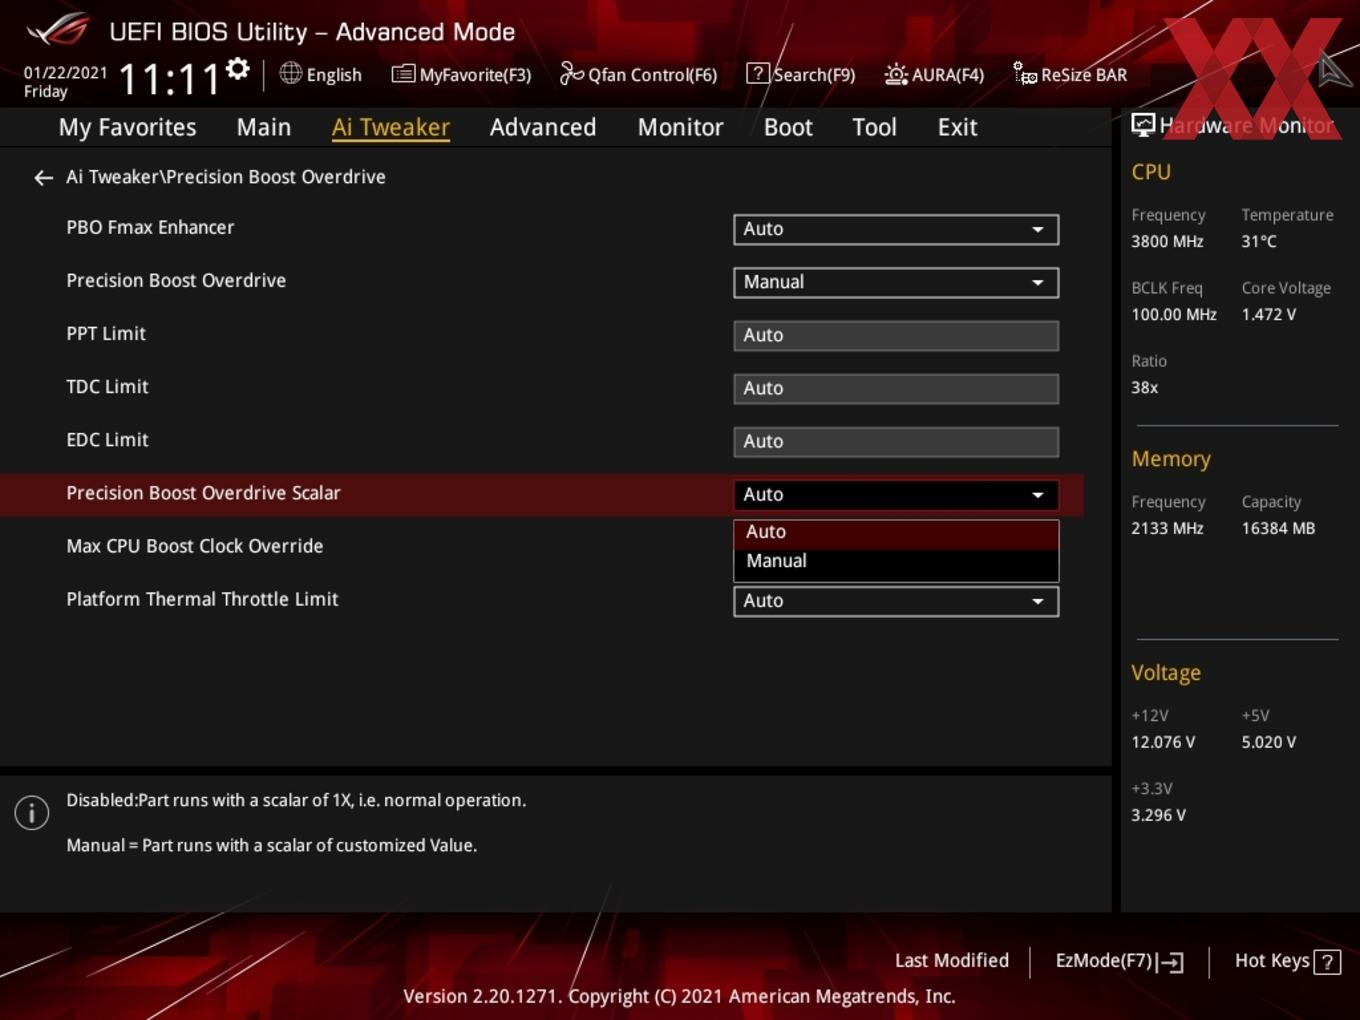Select the Ai Tweaker tab

click(391, 127)
